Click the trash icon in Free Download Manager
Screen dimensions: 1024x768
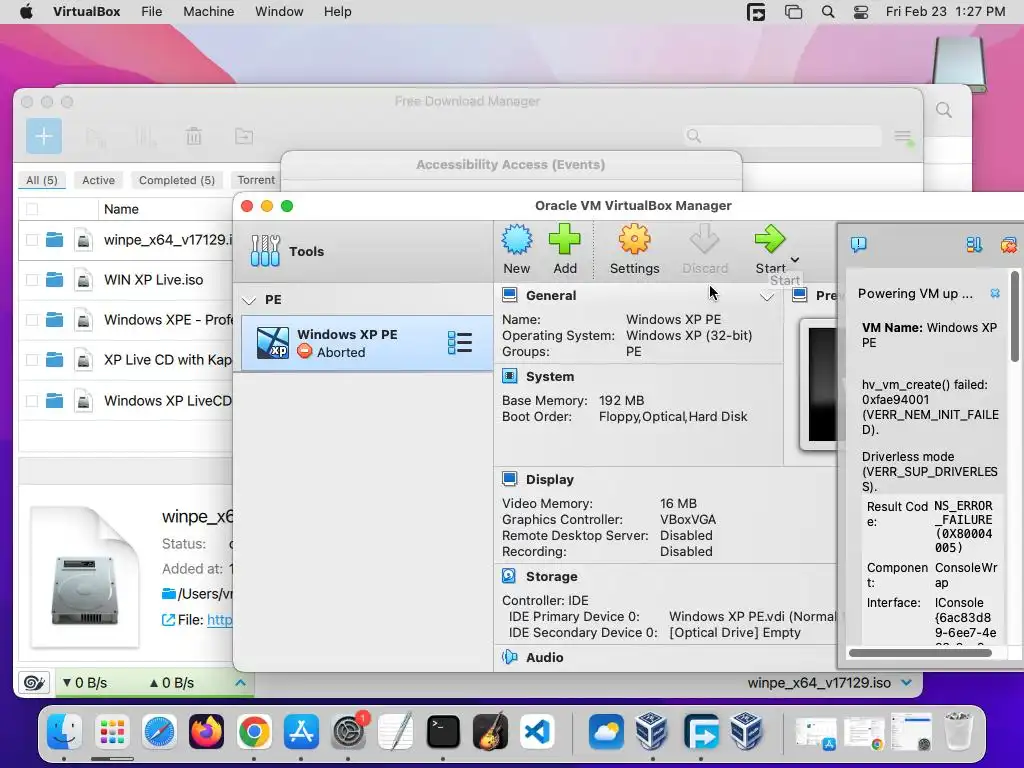click(x=193, y=136)
